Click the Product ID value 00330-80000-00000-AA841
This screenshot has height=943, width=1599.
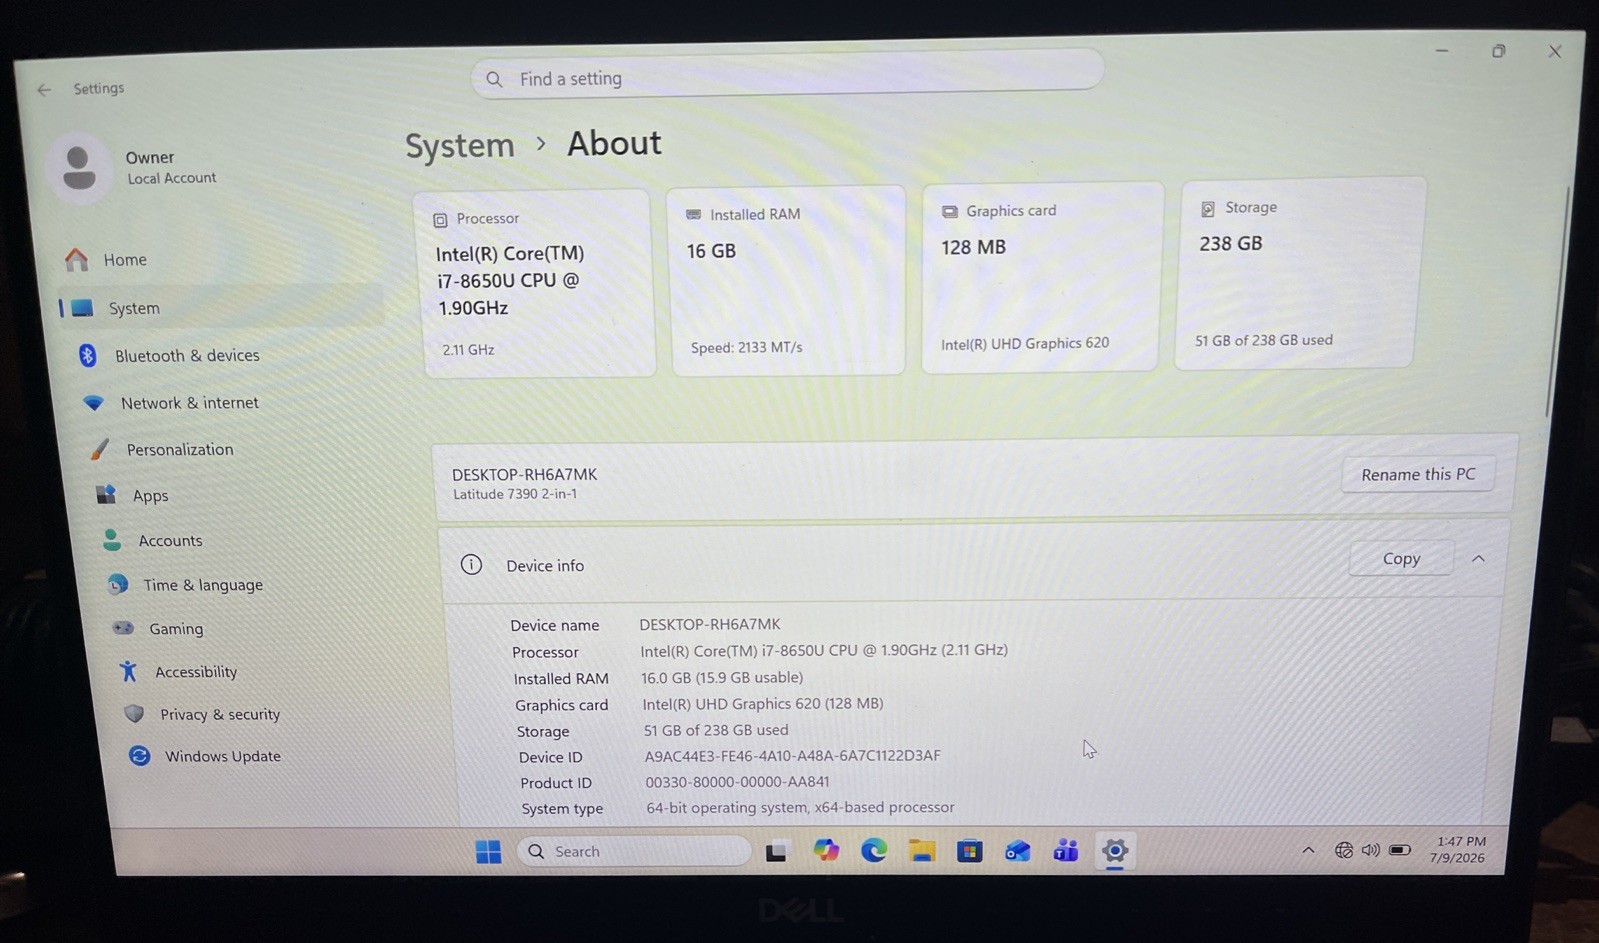[x=737, y=781]
